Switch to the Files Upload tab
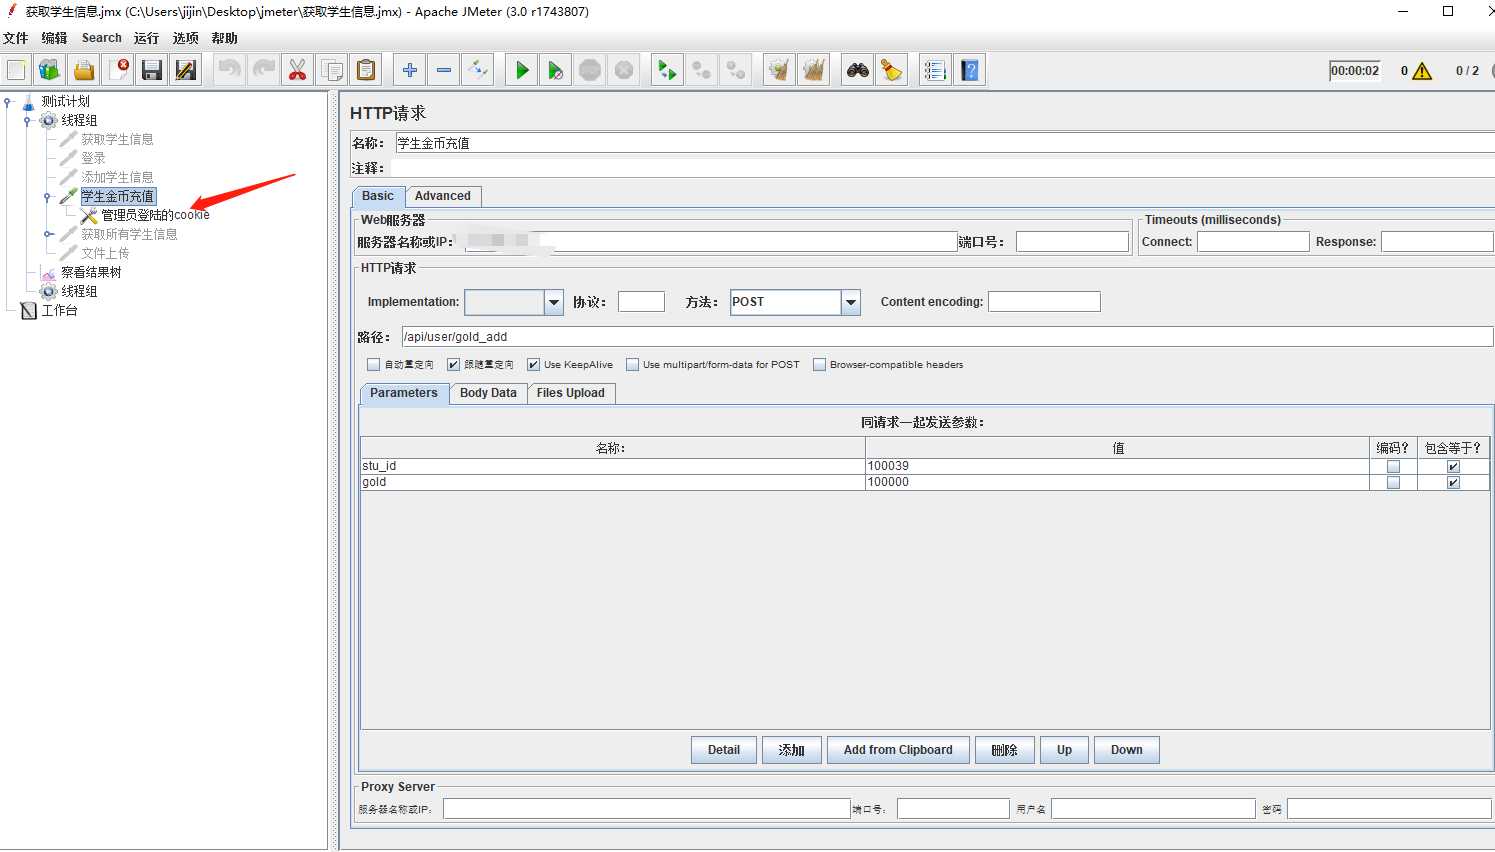Viewport: 1495px width, 852px height. click(571, 393)
